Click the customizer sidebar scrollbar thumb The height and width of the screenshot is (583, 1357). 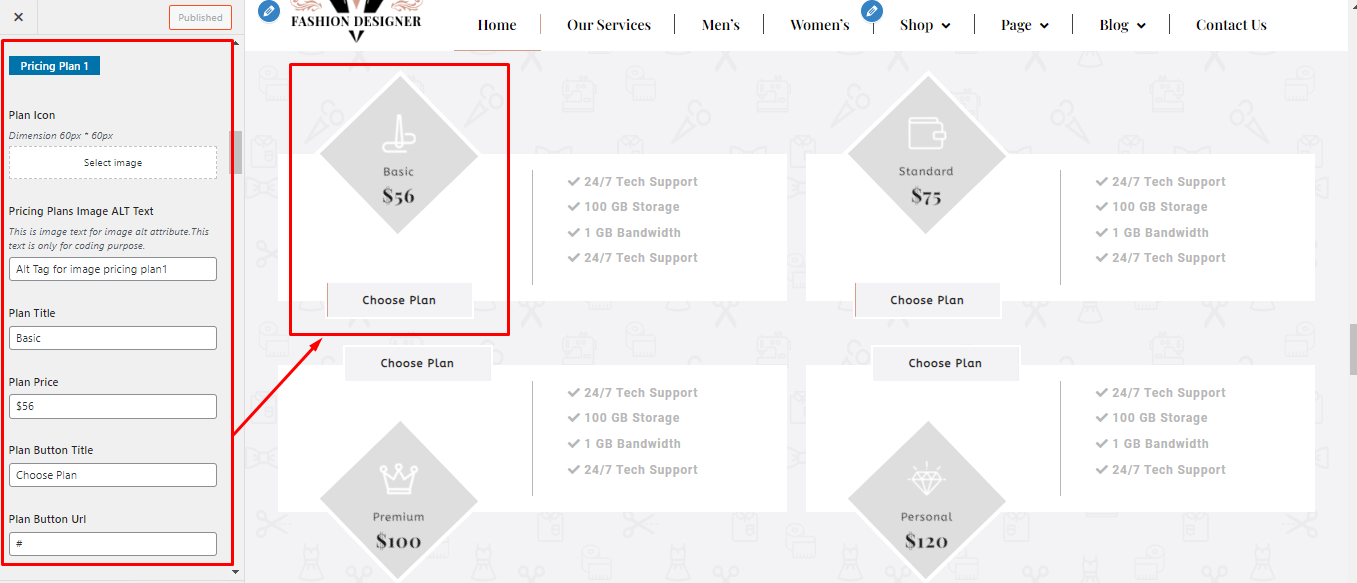point(236,152)
